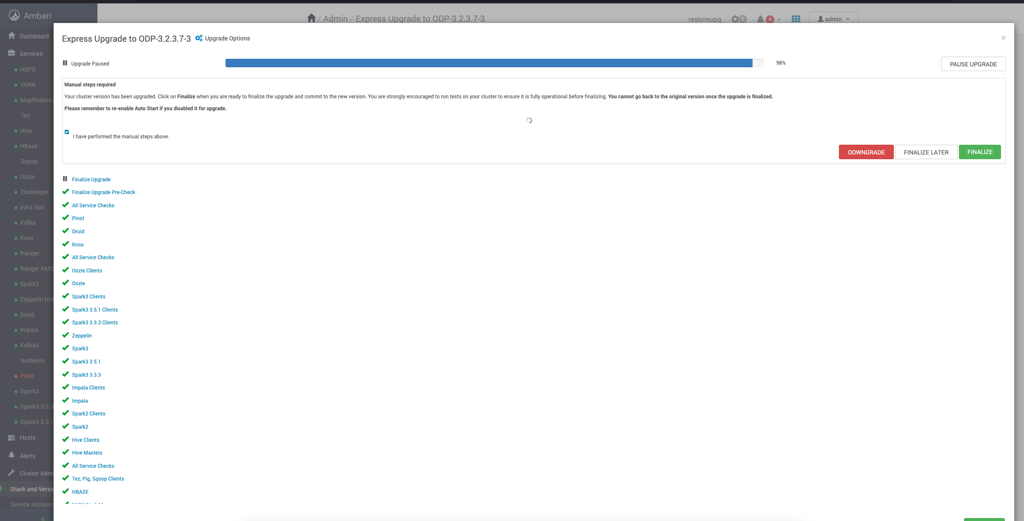Screen dimensions: 1024x521
Task: Click the Downgrade button
Action: (866, 152)
